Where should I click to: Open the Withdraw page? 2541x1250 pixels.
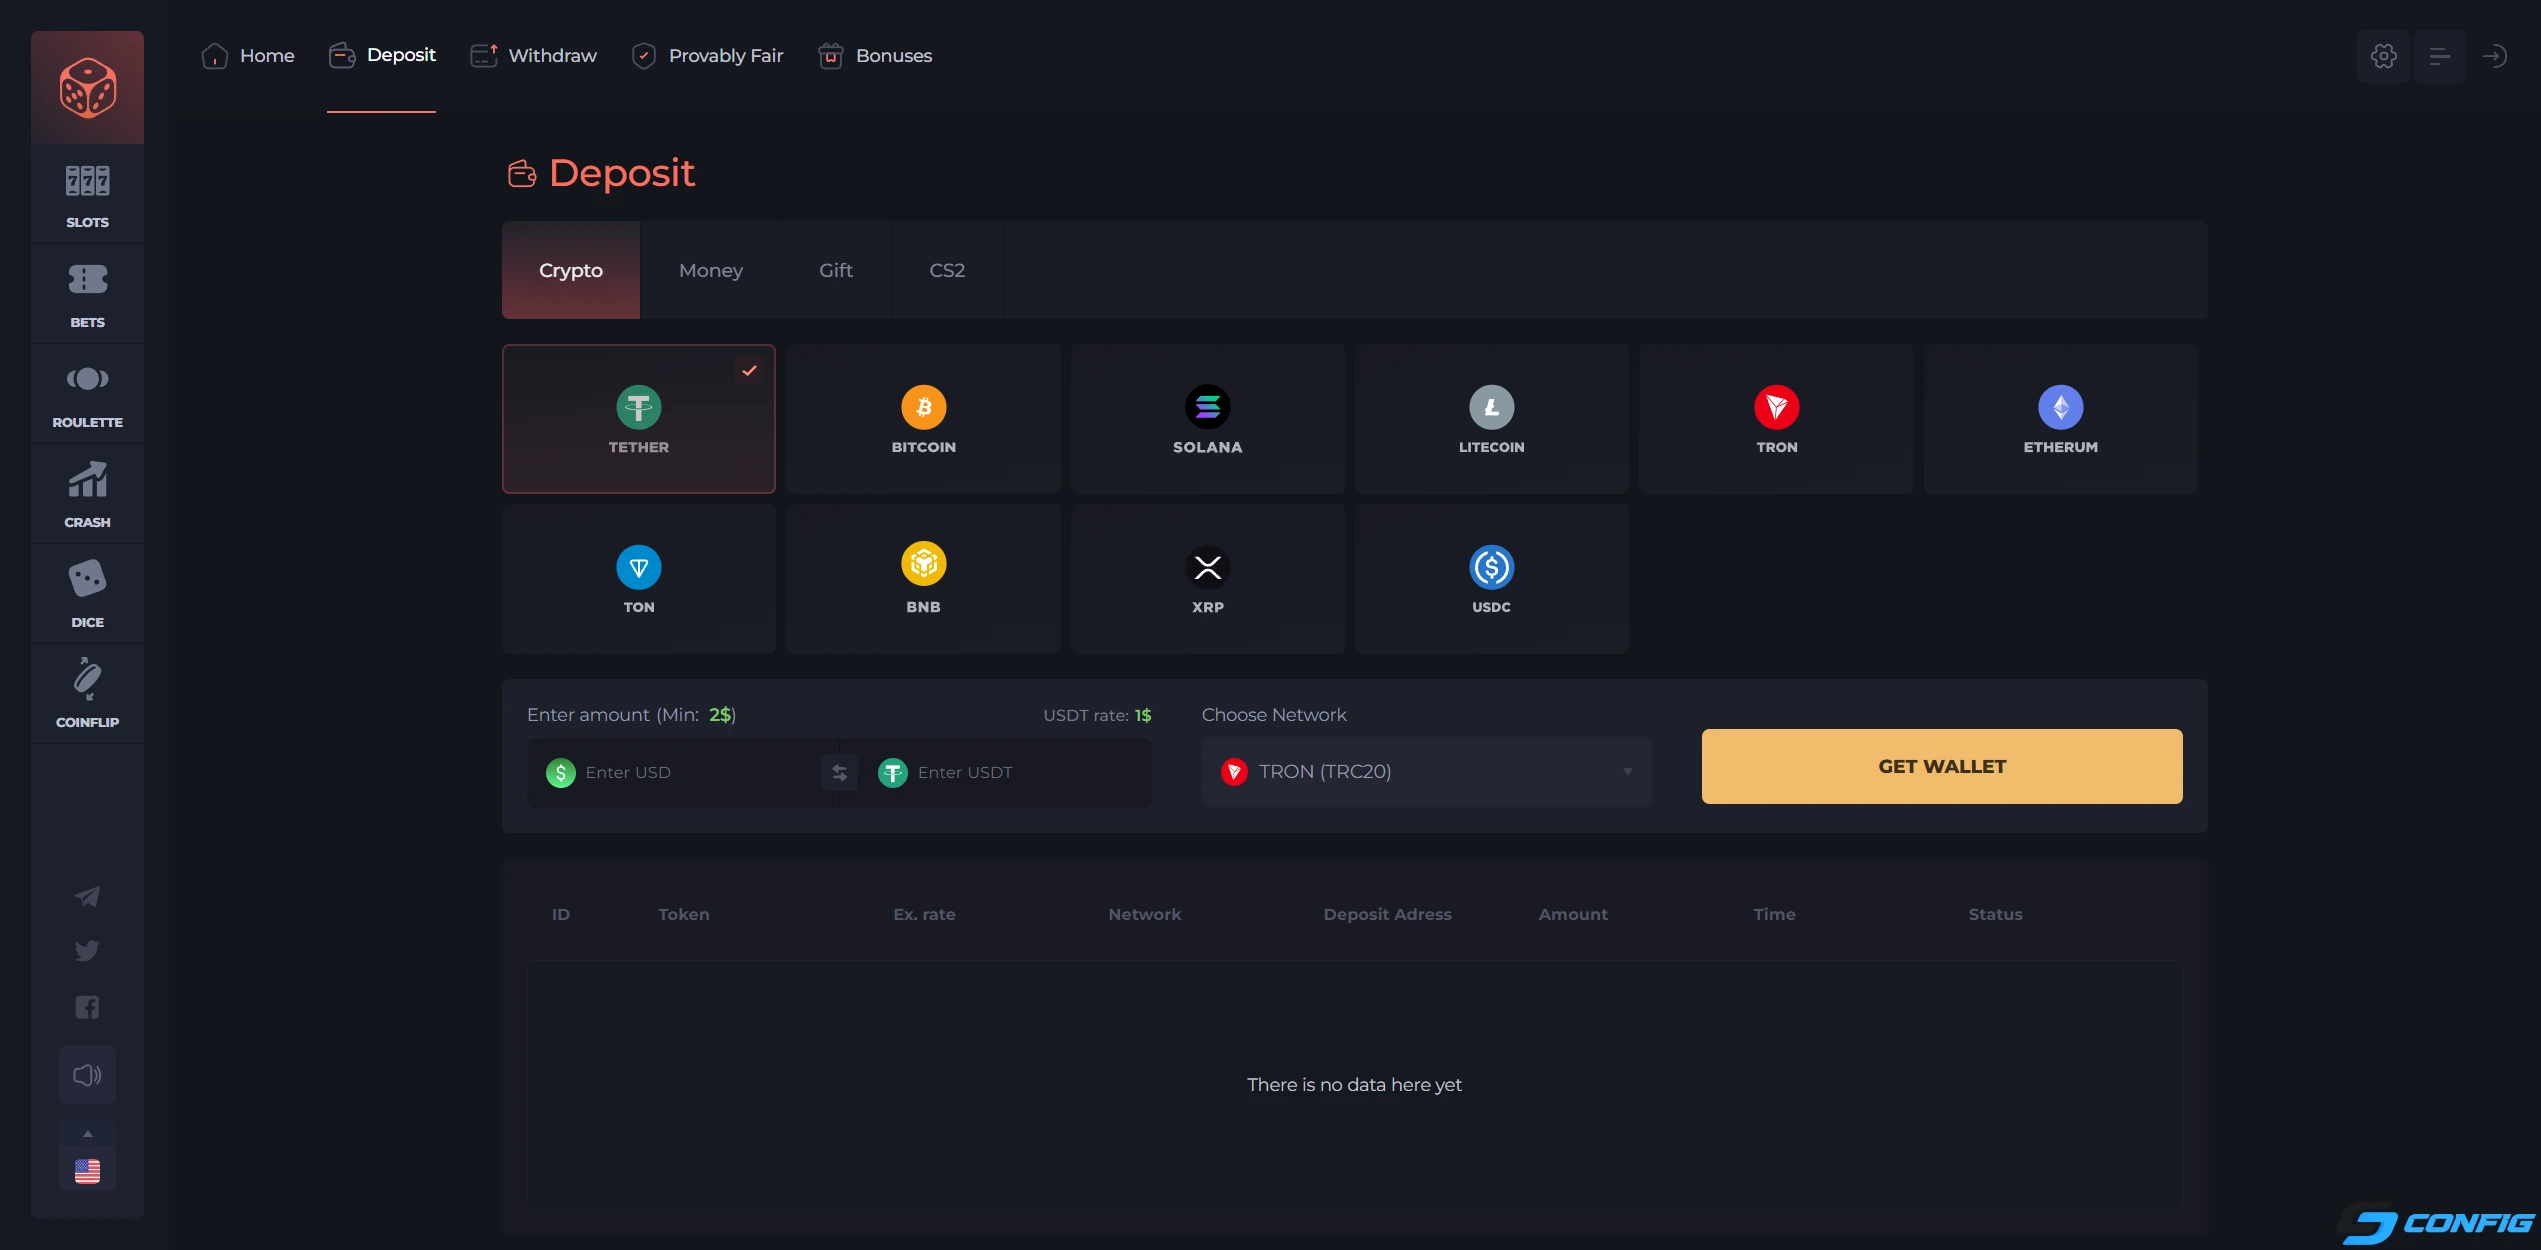(532, 56)
